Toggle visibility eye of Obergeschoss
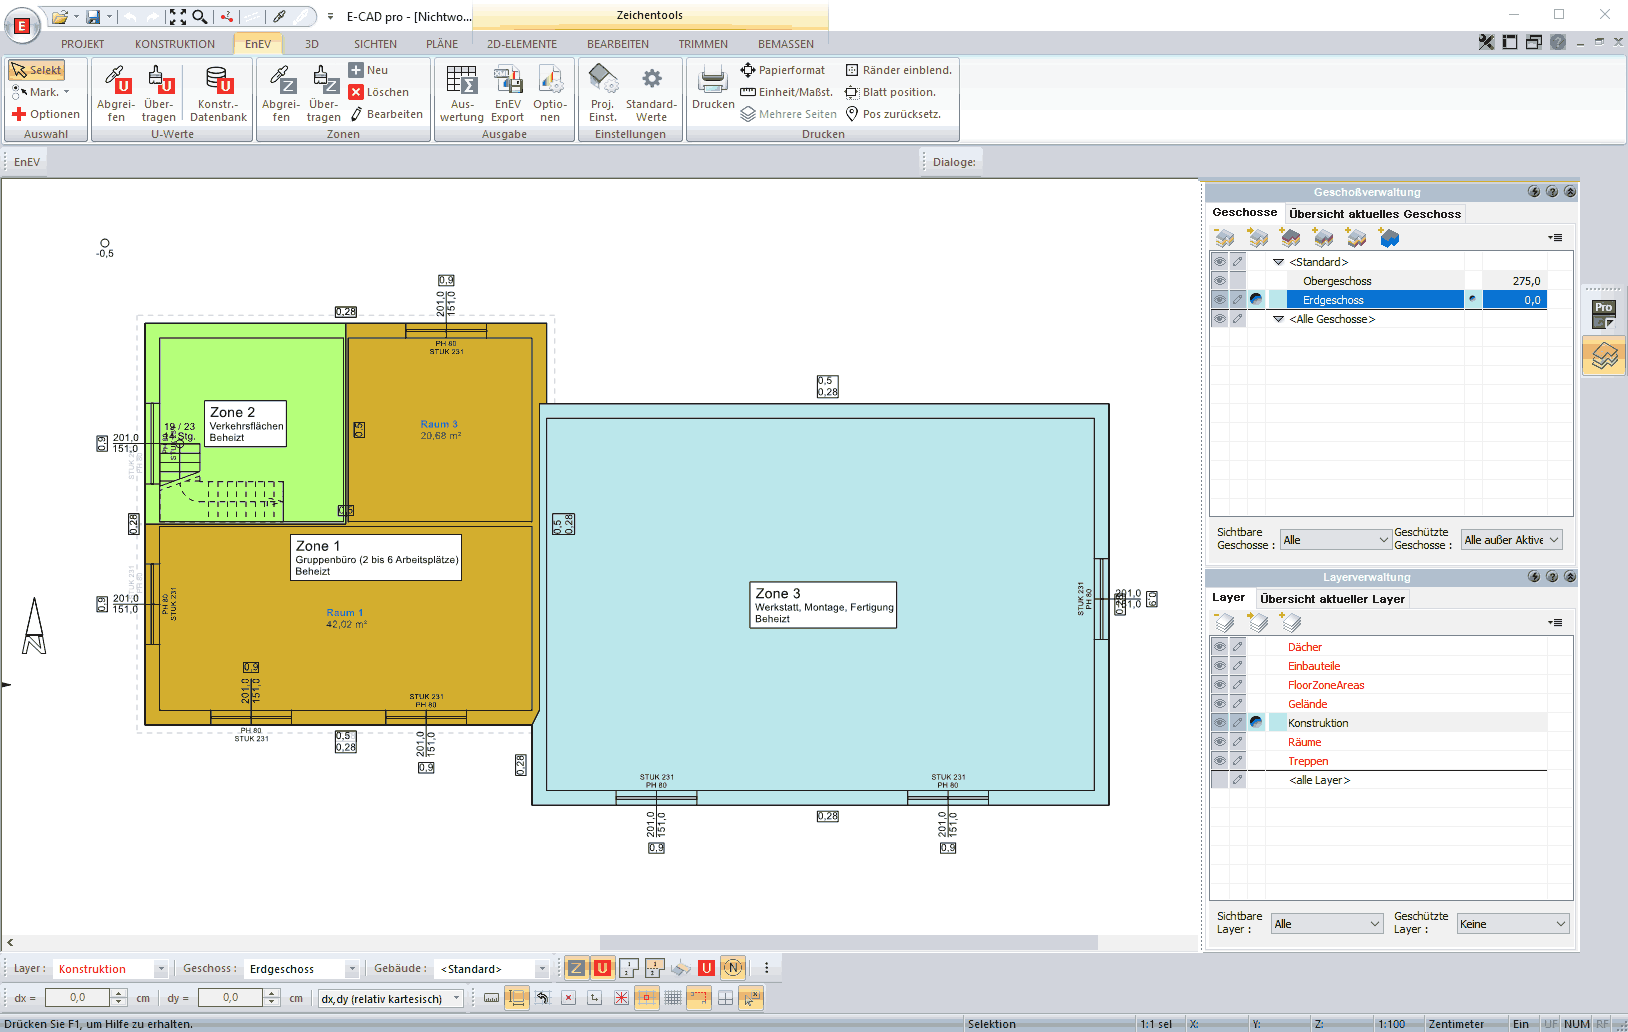 pyautogui.click(x=1219, y=281)
